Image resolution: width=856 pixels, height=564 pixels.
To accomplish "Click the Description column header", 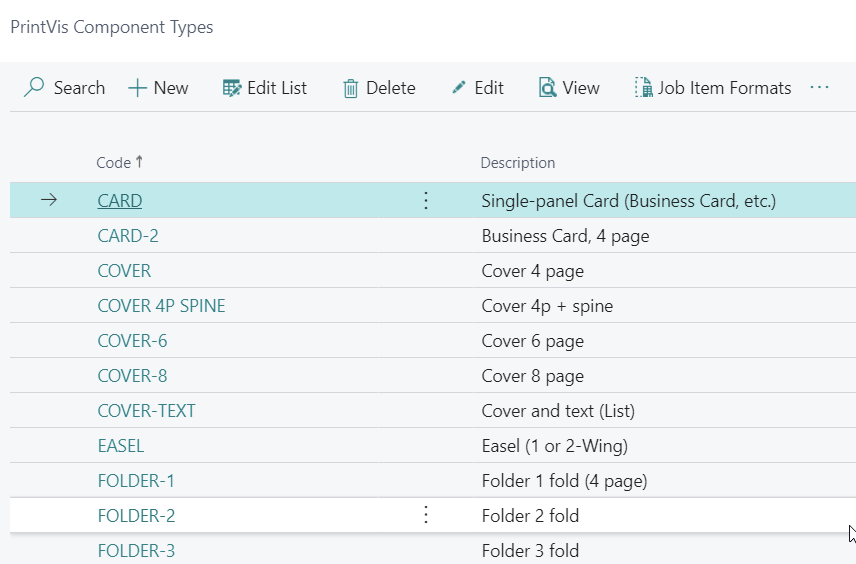I will click(x=518, y=163).
